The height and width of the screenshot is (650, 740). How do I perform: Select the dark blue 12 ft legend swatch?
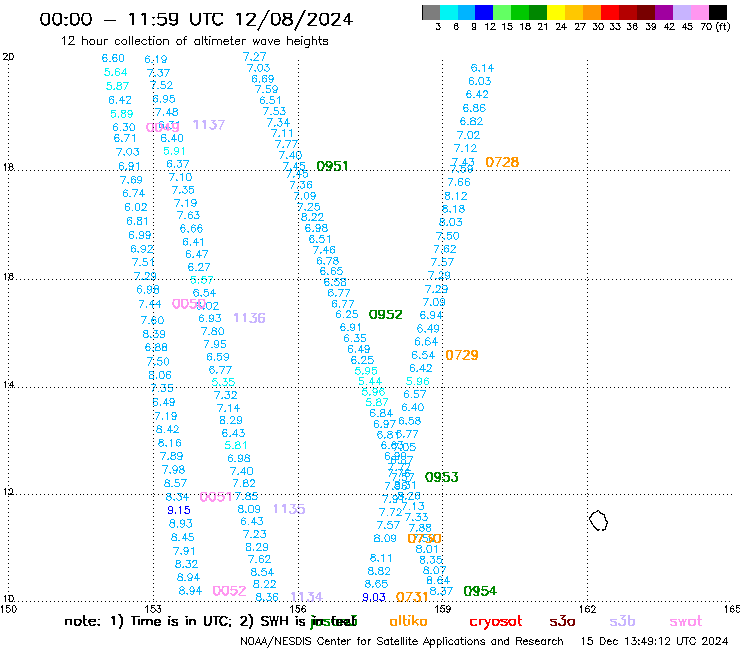tap(485, 12)
